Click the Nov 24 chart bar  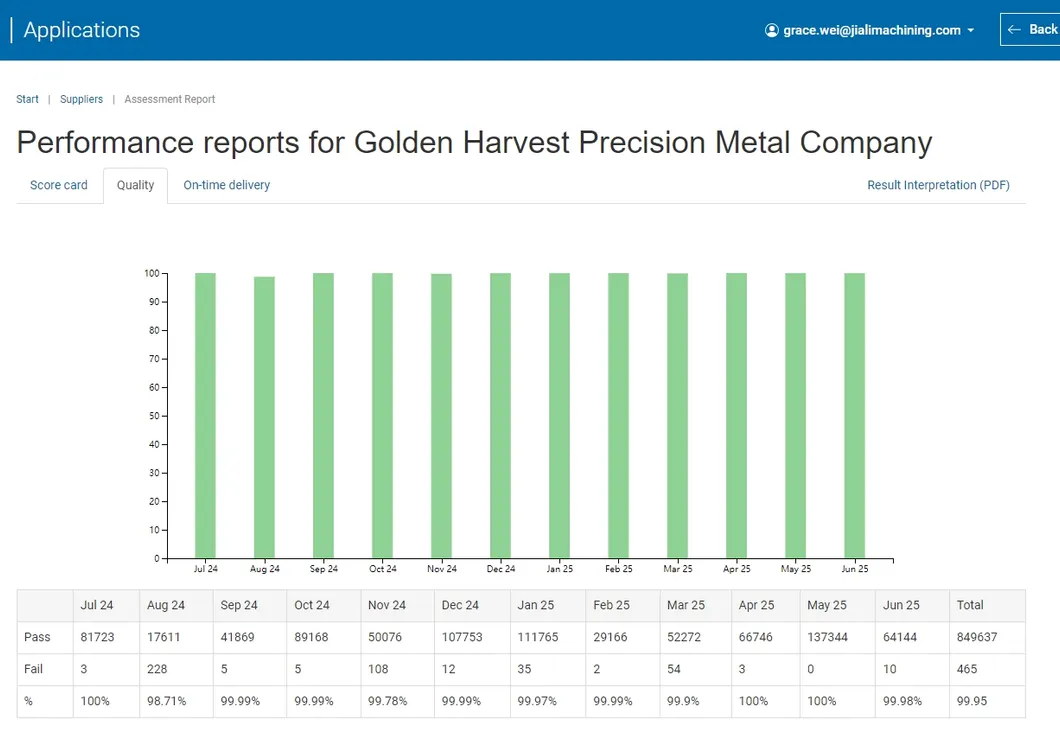pos(441,416)
